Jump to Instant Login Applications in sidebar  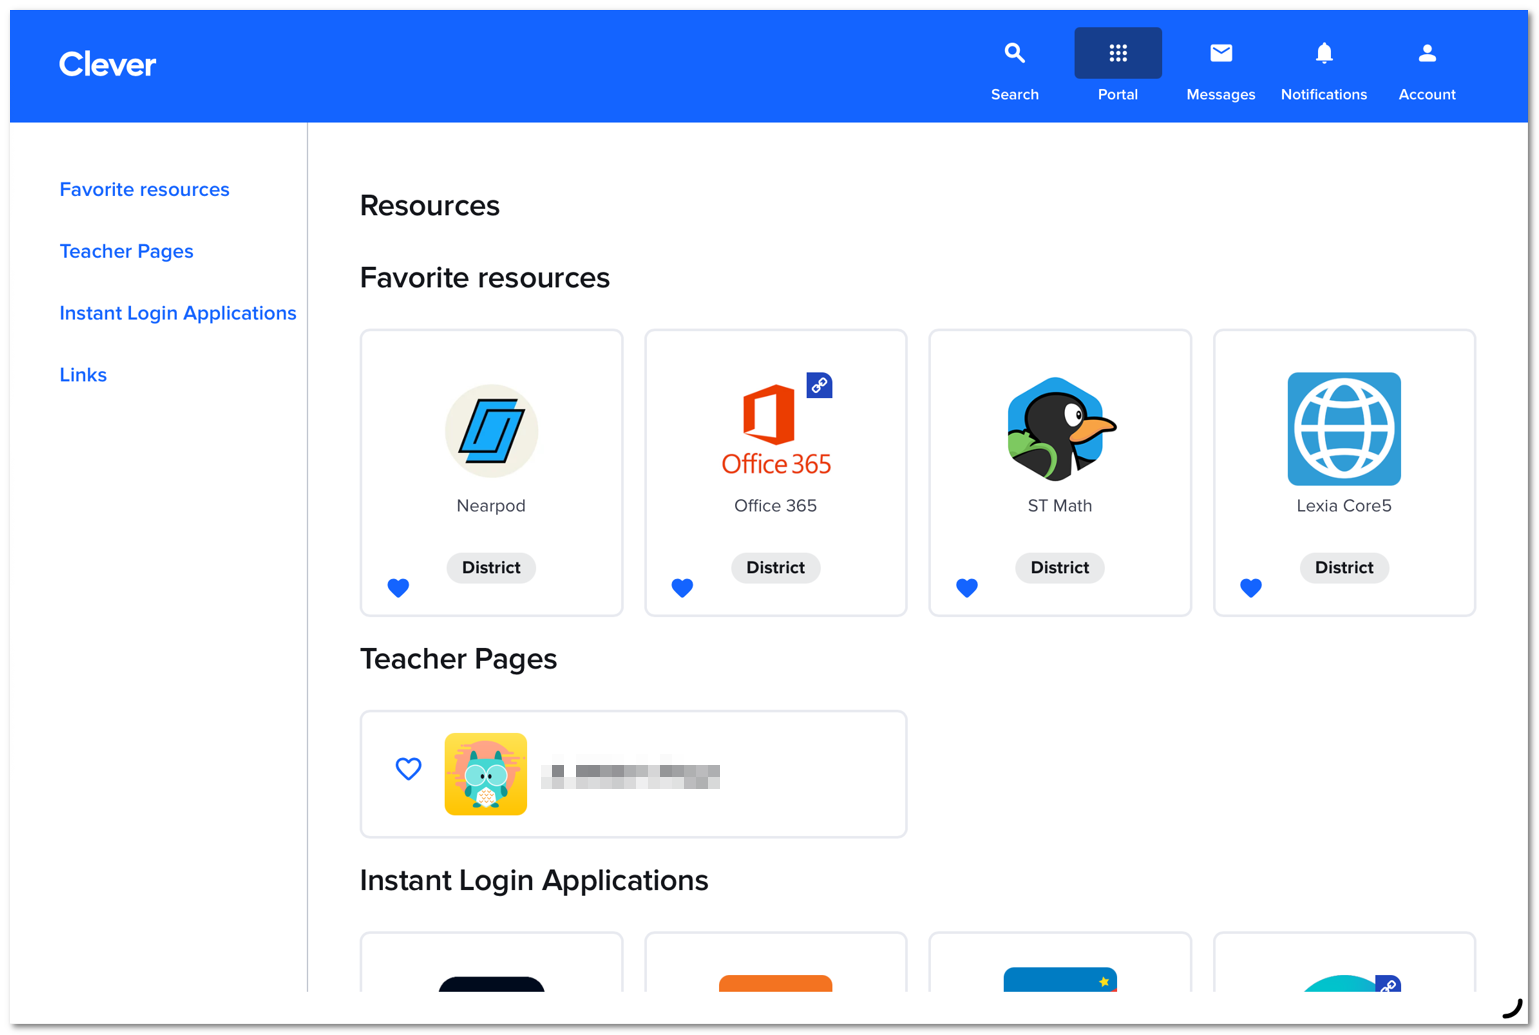pos(178,313)
